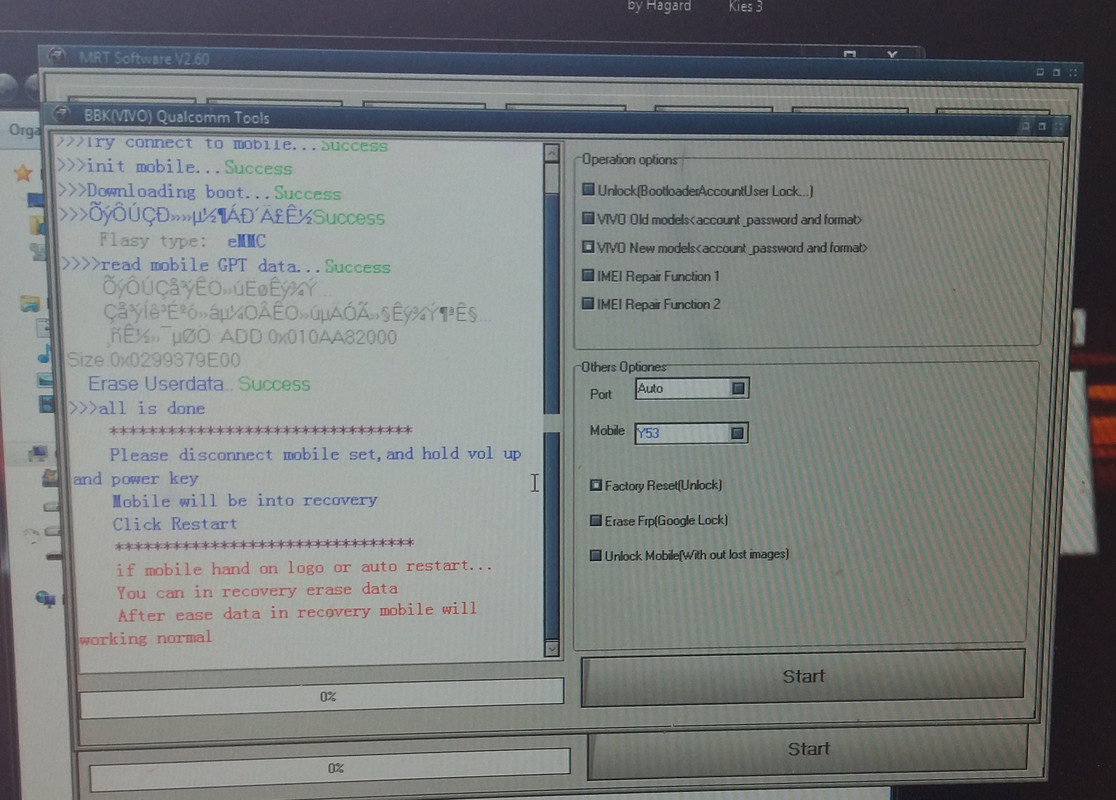The height and width of the screenshot is (800, 1116).
Task: Click MRT Software V2.60 title icon
Action: point(58,56)
